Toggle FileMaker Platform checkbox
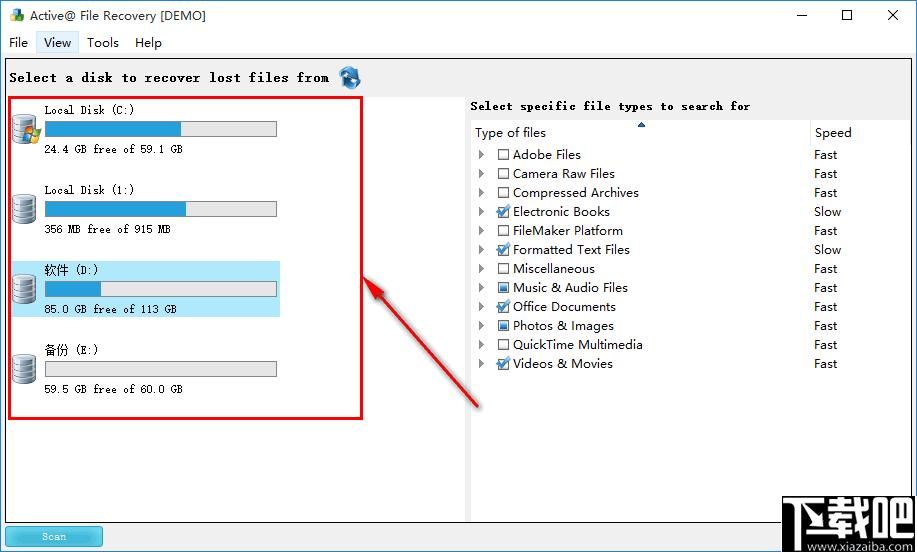 pos(503,231)
